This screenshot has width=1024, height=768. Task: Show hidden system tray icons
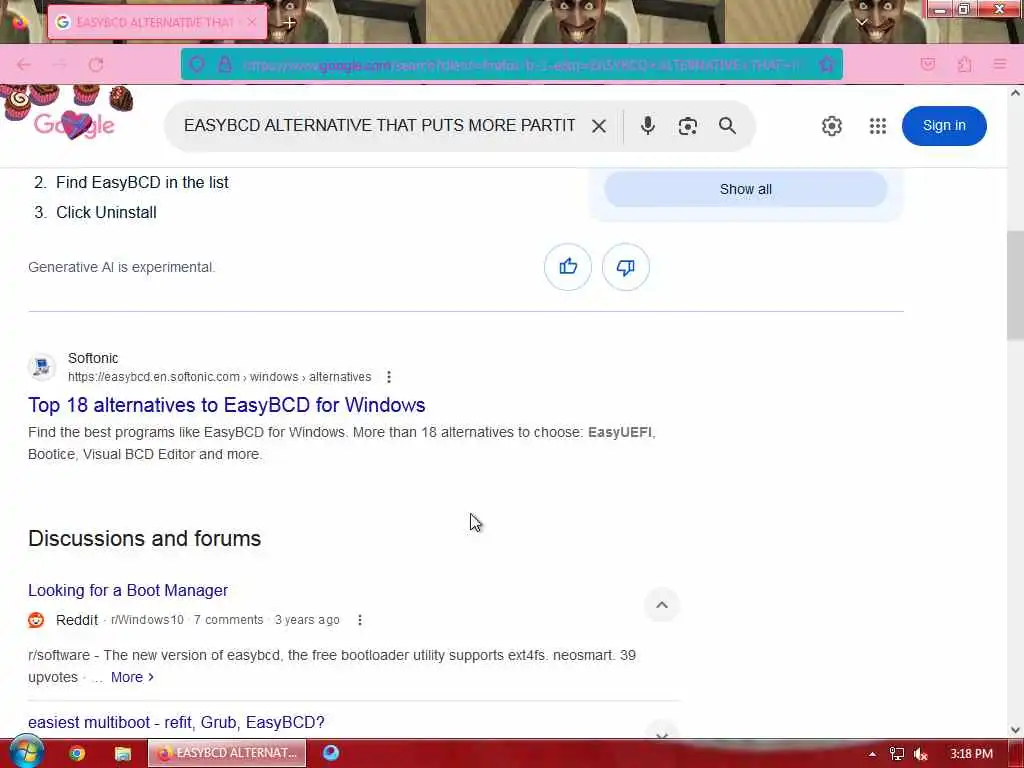tap(872, 754)
